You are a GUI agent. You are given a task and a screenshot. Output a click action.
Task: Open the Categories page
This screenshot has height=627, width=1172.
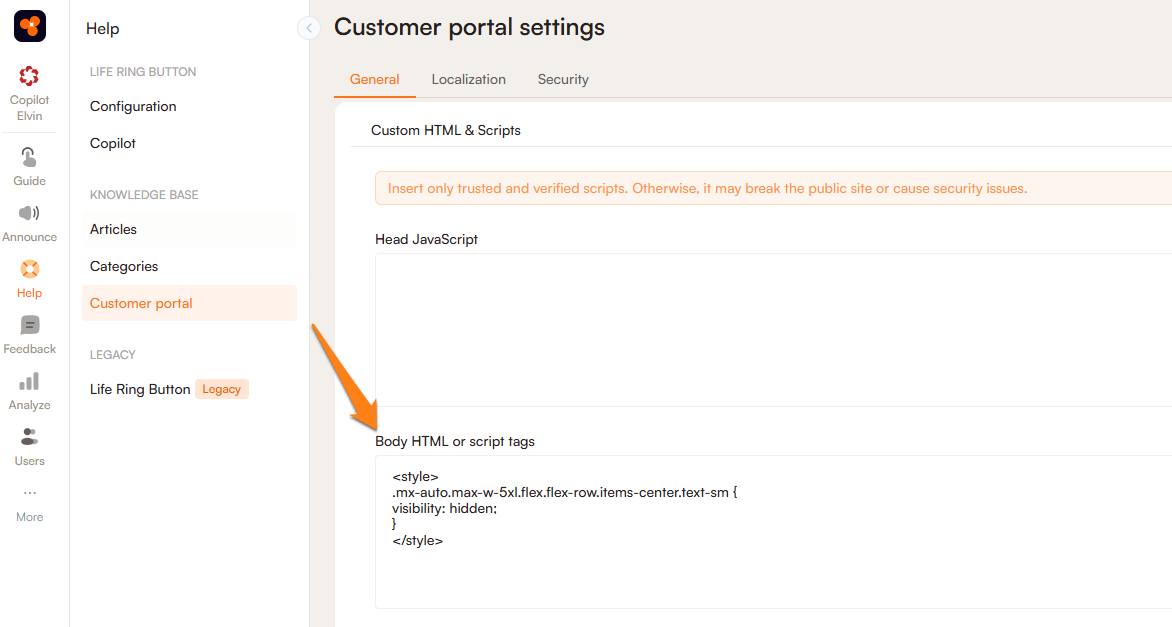pos(124,266)
